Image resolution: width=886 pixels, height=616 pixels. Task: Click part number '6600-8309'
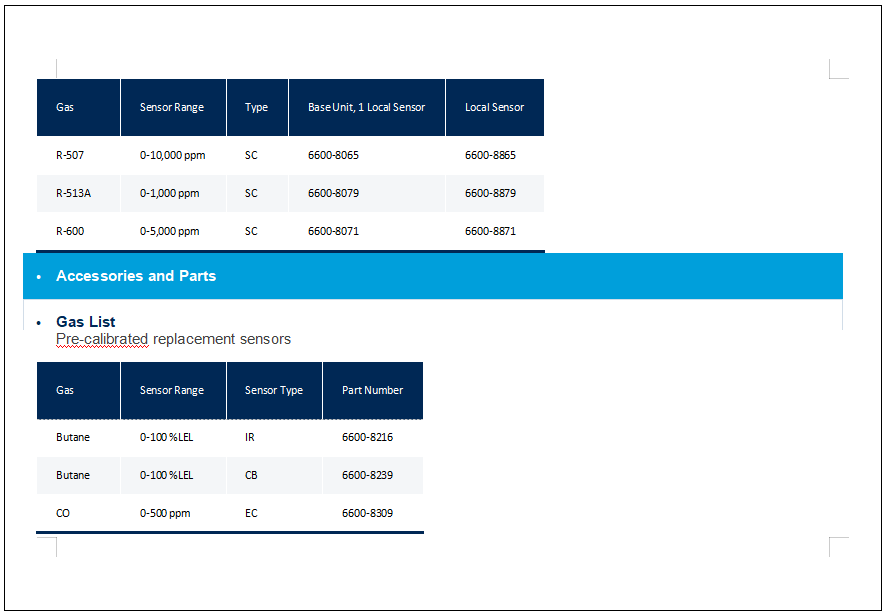pos(367,513)
